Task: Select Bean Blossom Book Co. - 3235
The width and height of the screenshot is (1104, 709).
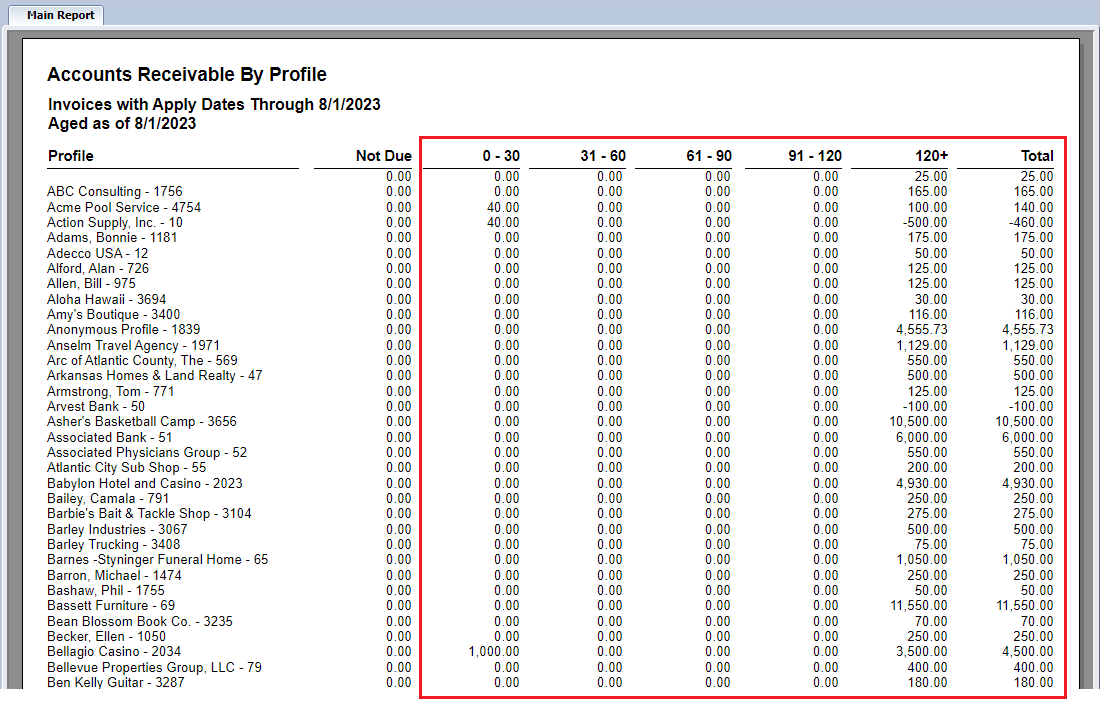Action: [x=140, y=622]
